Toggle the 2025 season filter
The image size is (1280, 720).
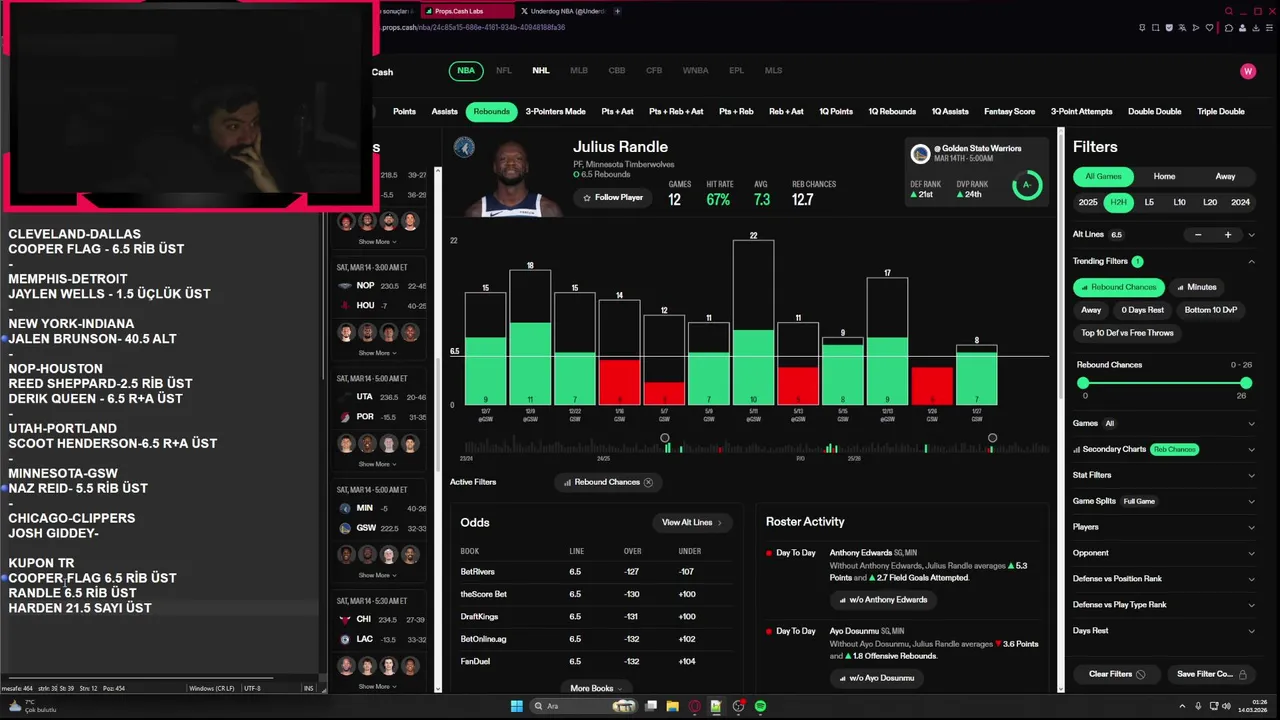(x=1088, y=202)
